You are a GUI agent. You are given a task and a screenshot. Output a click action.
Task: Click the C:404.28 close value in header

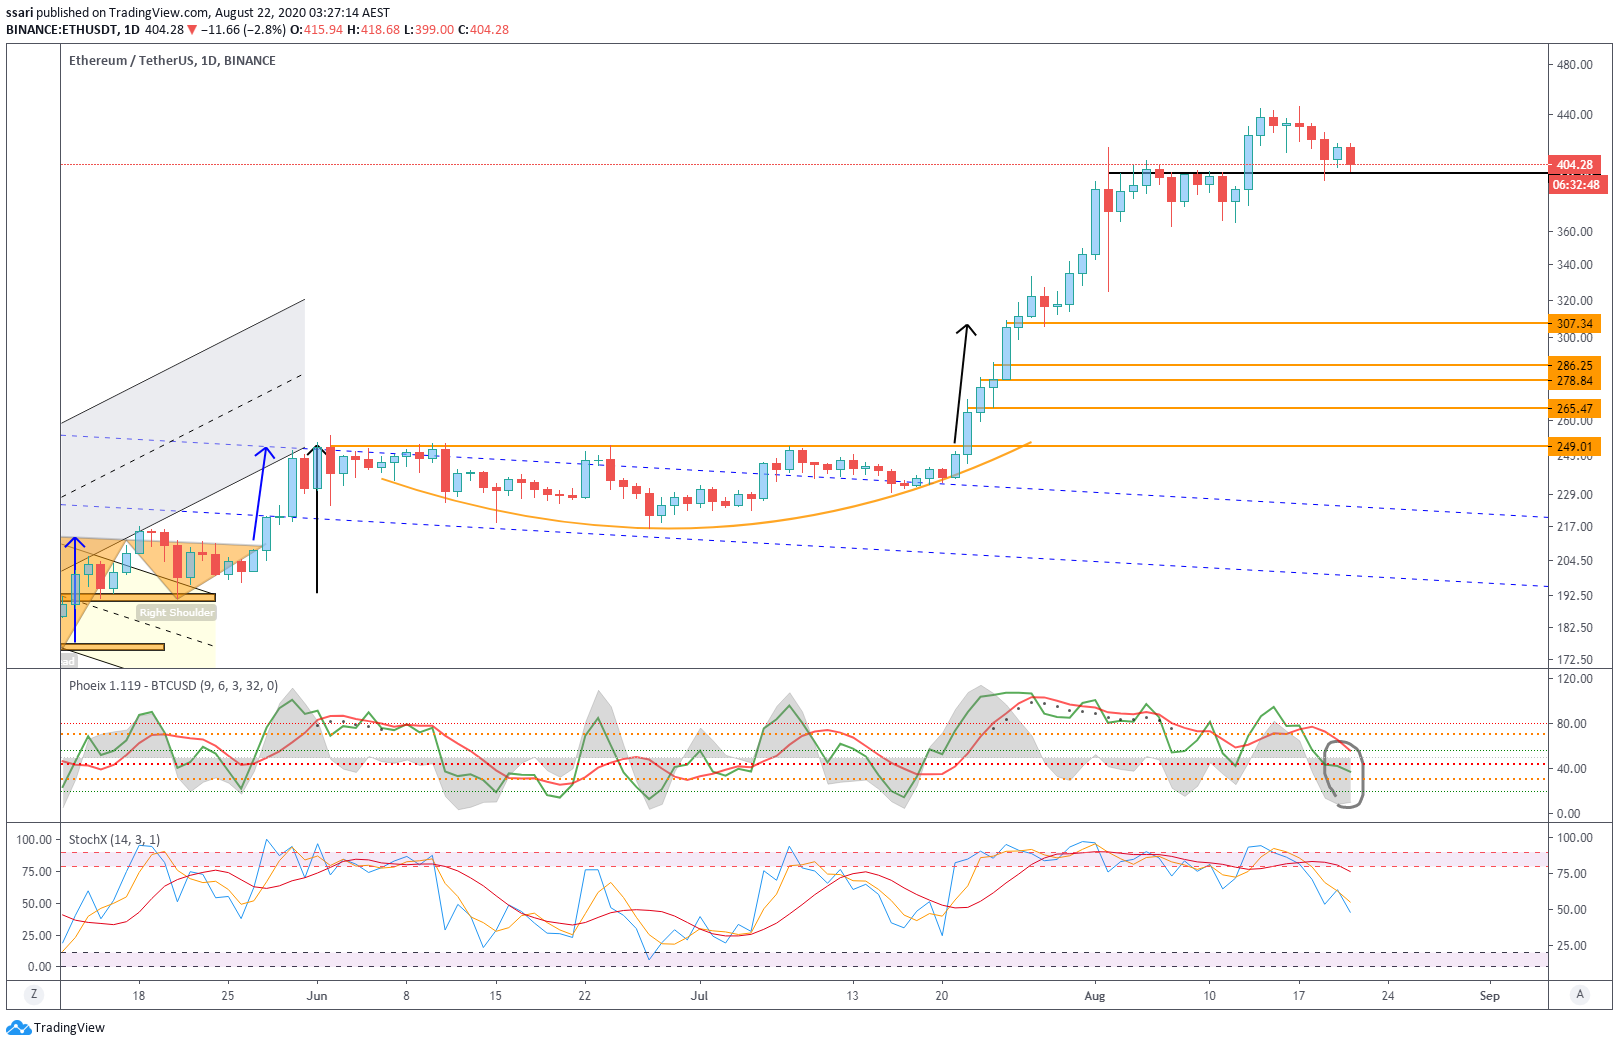coord(483,30)
